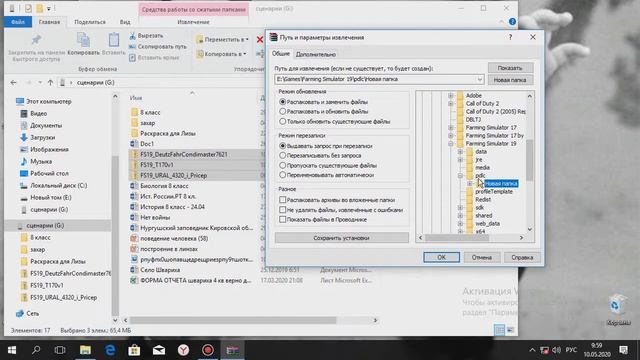Go up one folder level arrow
Viewport: 640px width, 360px height.
point(50,82)
